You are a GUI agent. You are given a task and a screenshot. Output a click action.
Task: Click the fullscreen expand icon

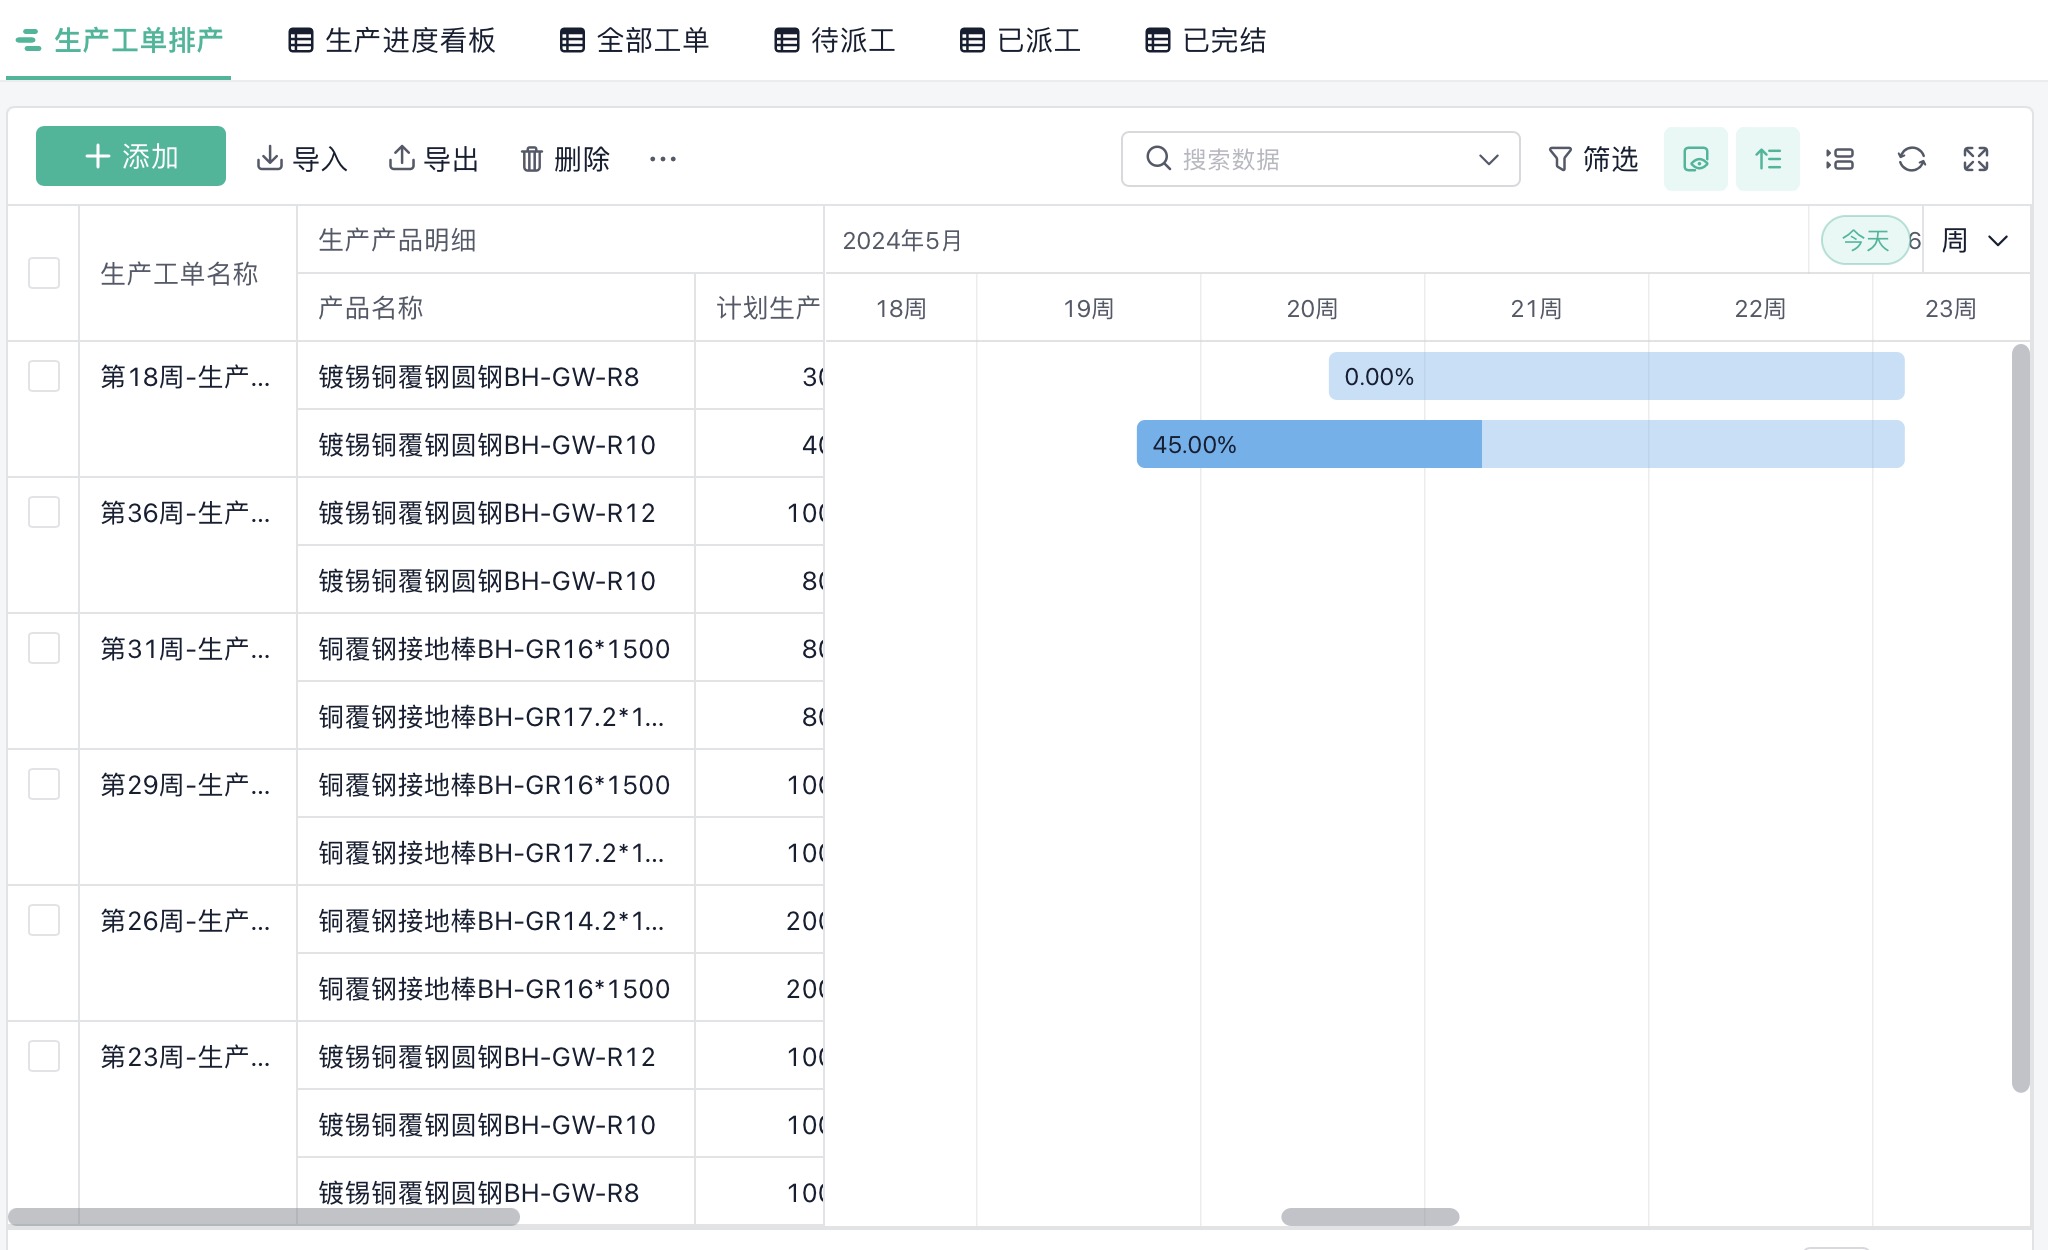[1975, 159]
